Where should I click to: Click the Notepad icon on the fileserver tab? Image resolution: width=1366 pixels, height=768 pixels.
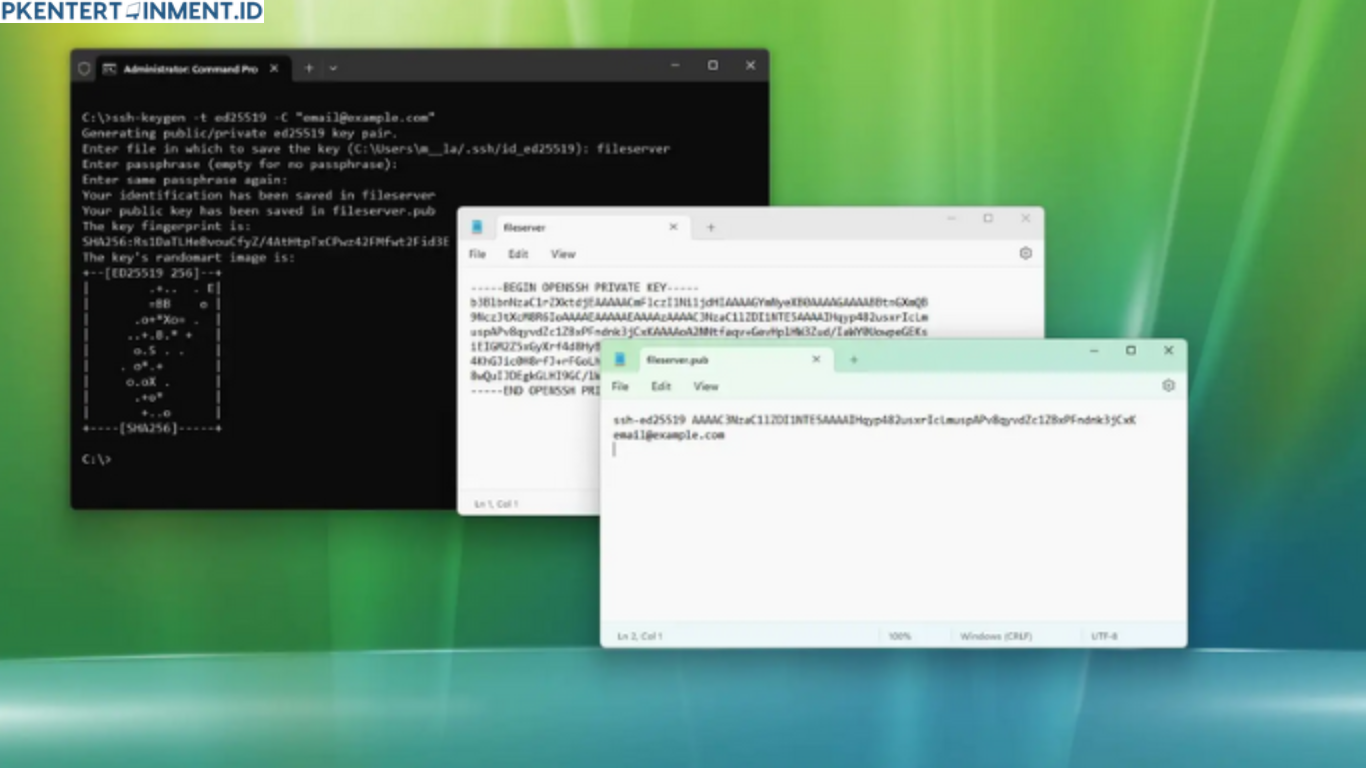pos(477,227)
